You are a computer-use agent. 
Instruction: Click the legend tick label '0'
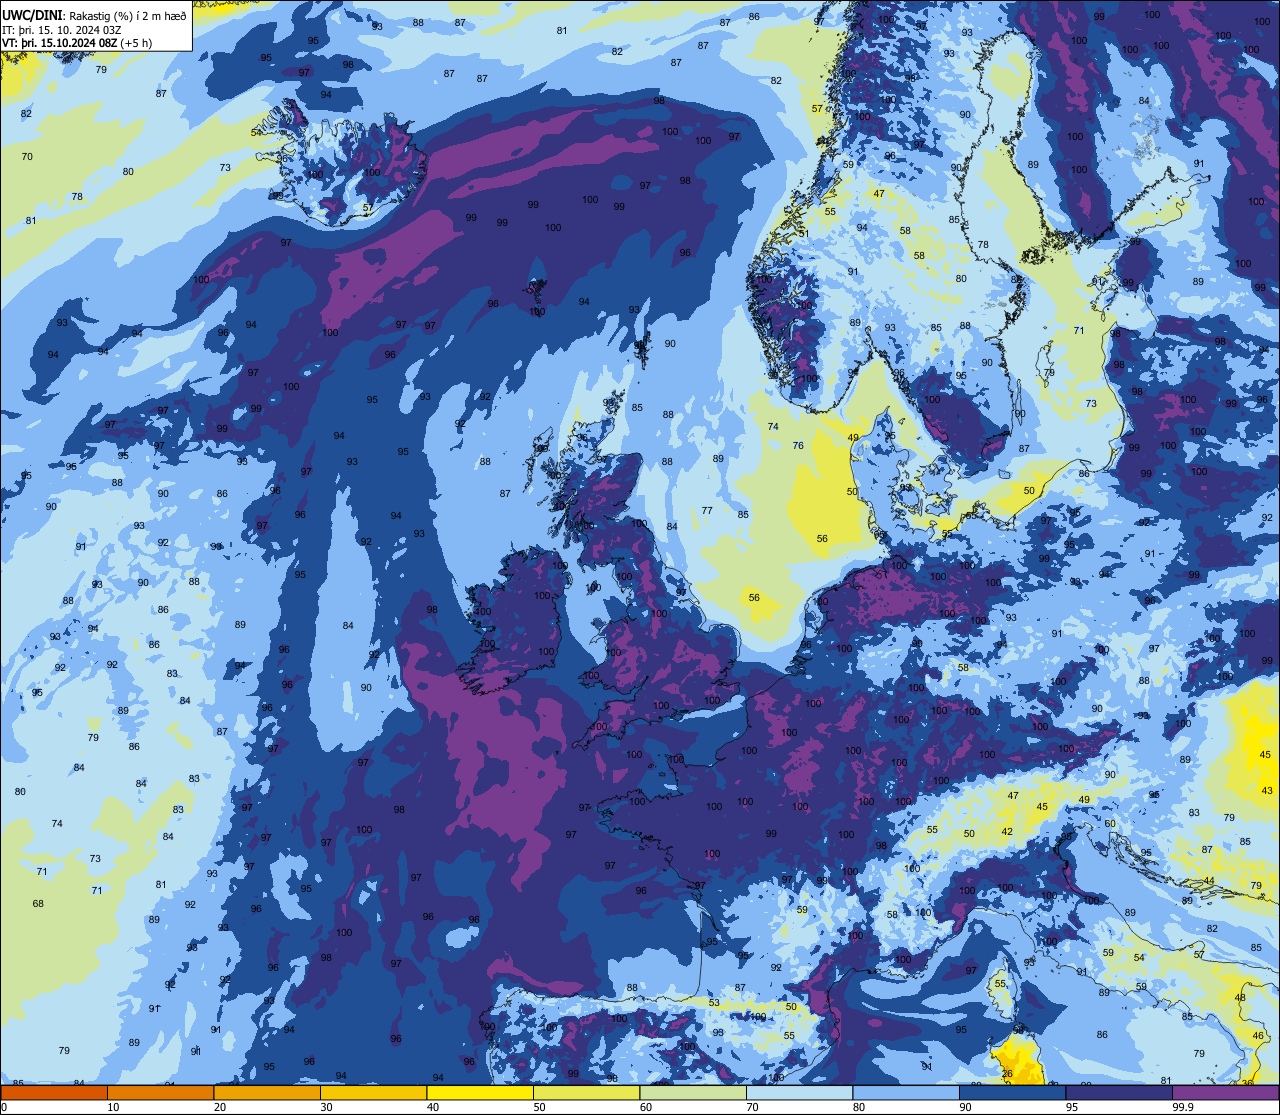pos(4,1107)
